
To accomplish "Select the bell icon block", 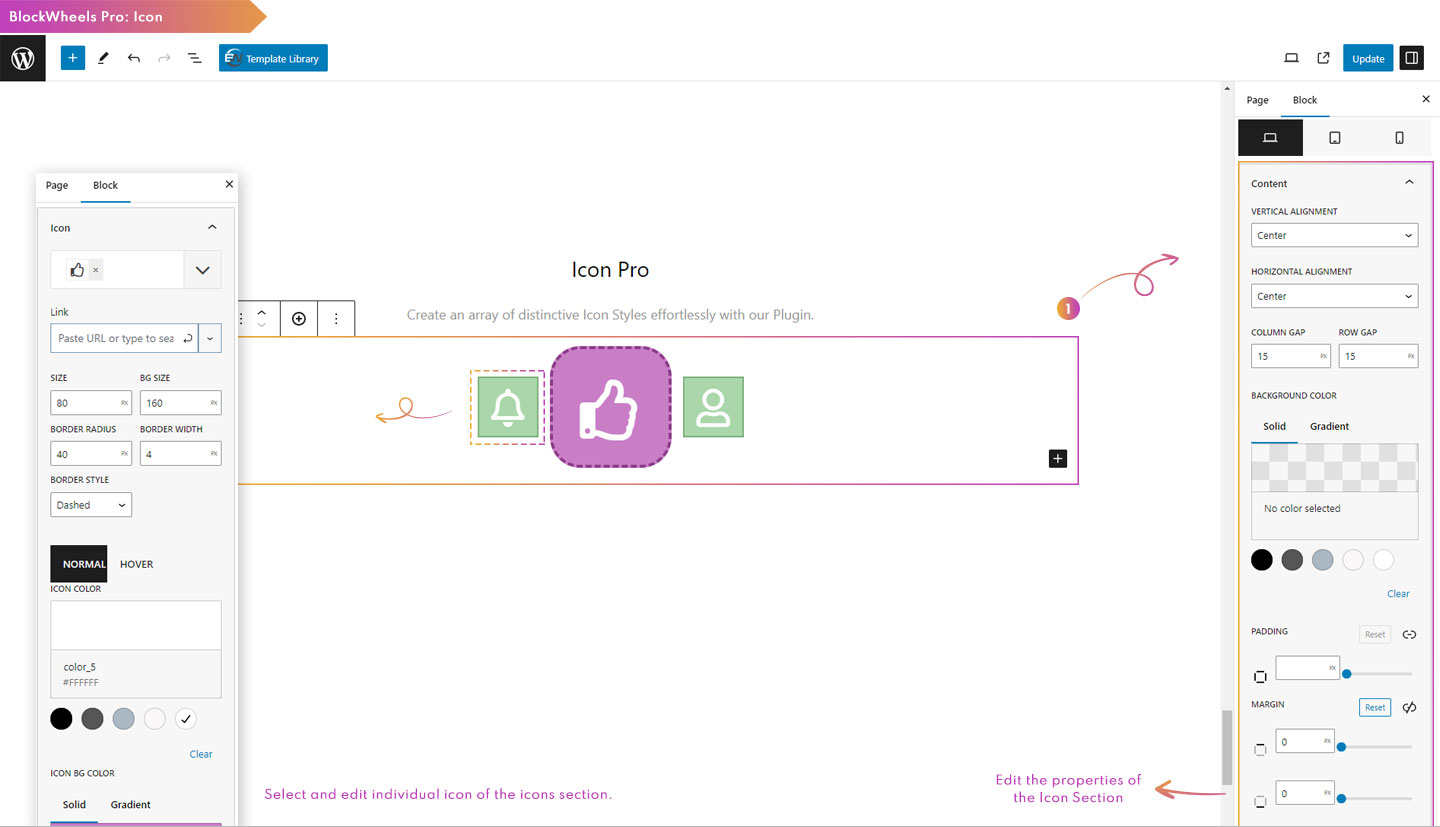I will [508, 407].
